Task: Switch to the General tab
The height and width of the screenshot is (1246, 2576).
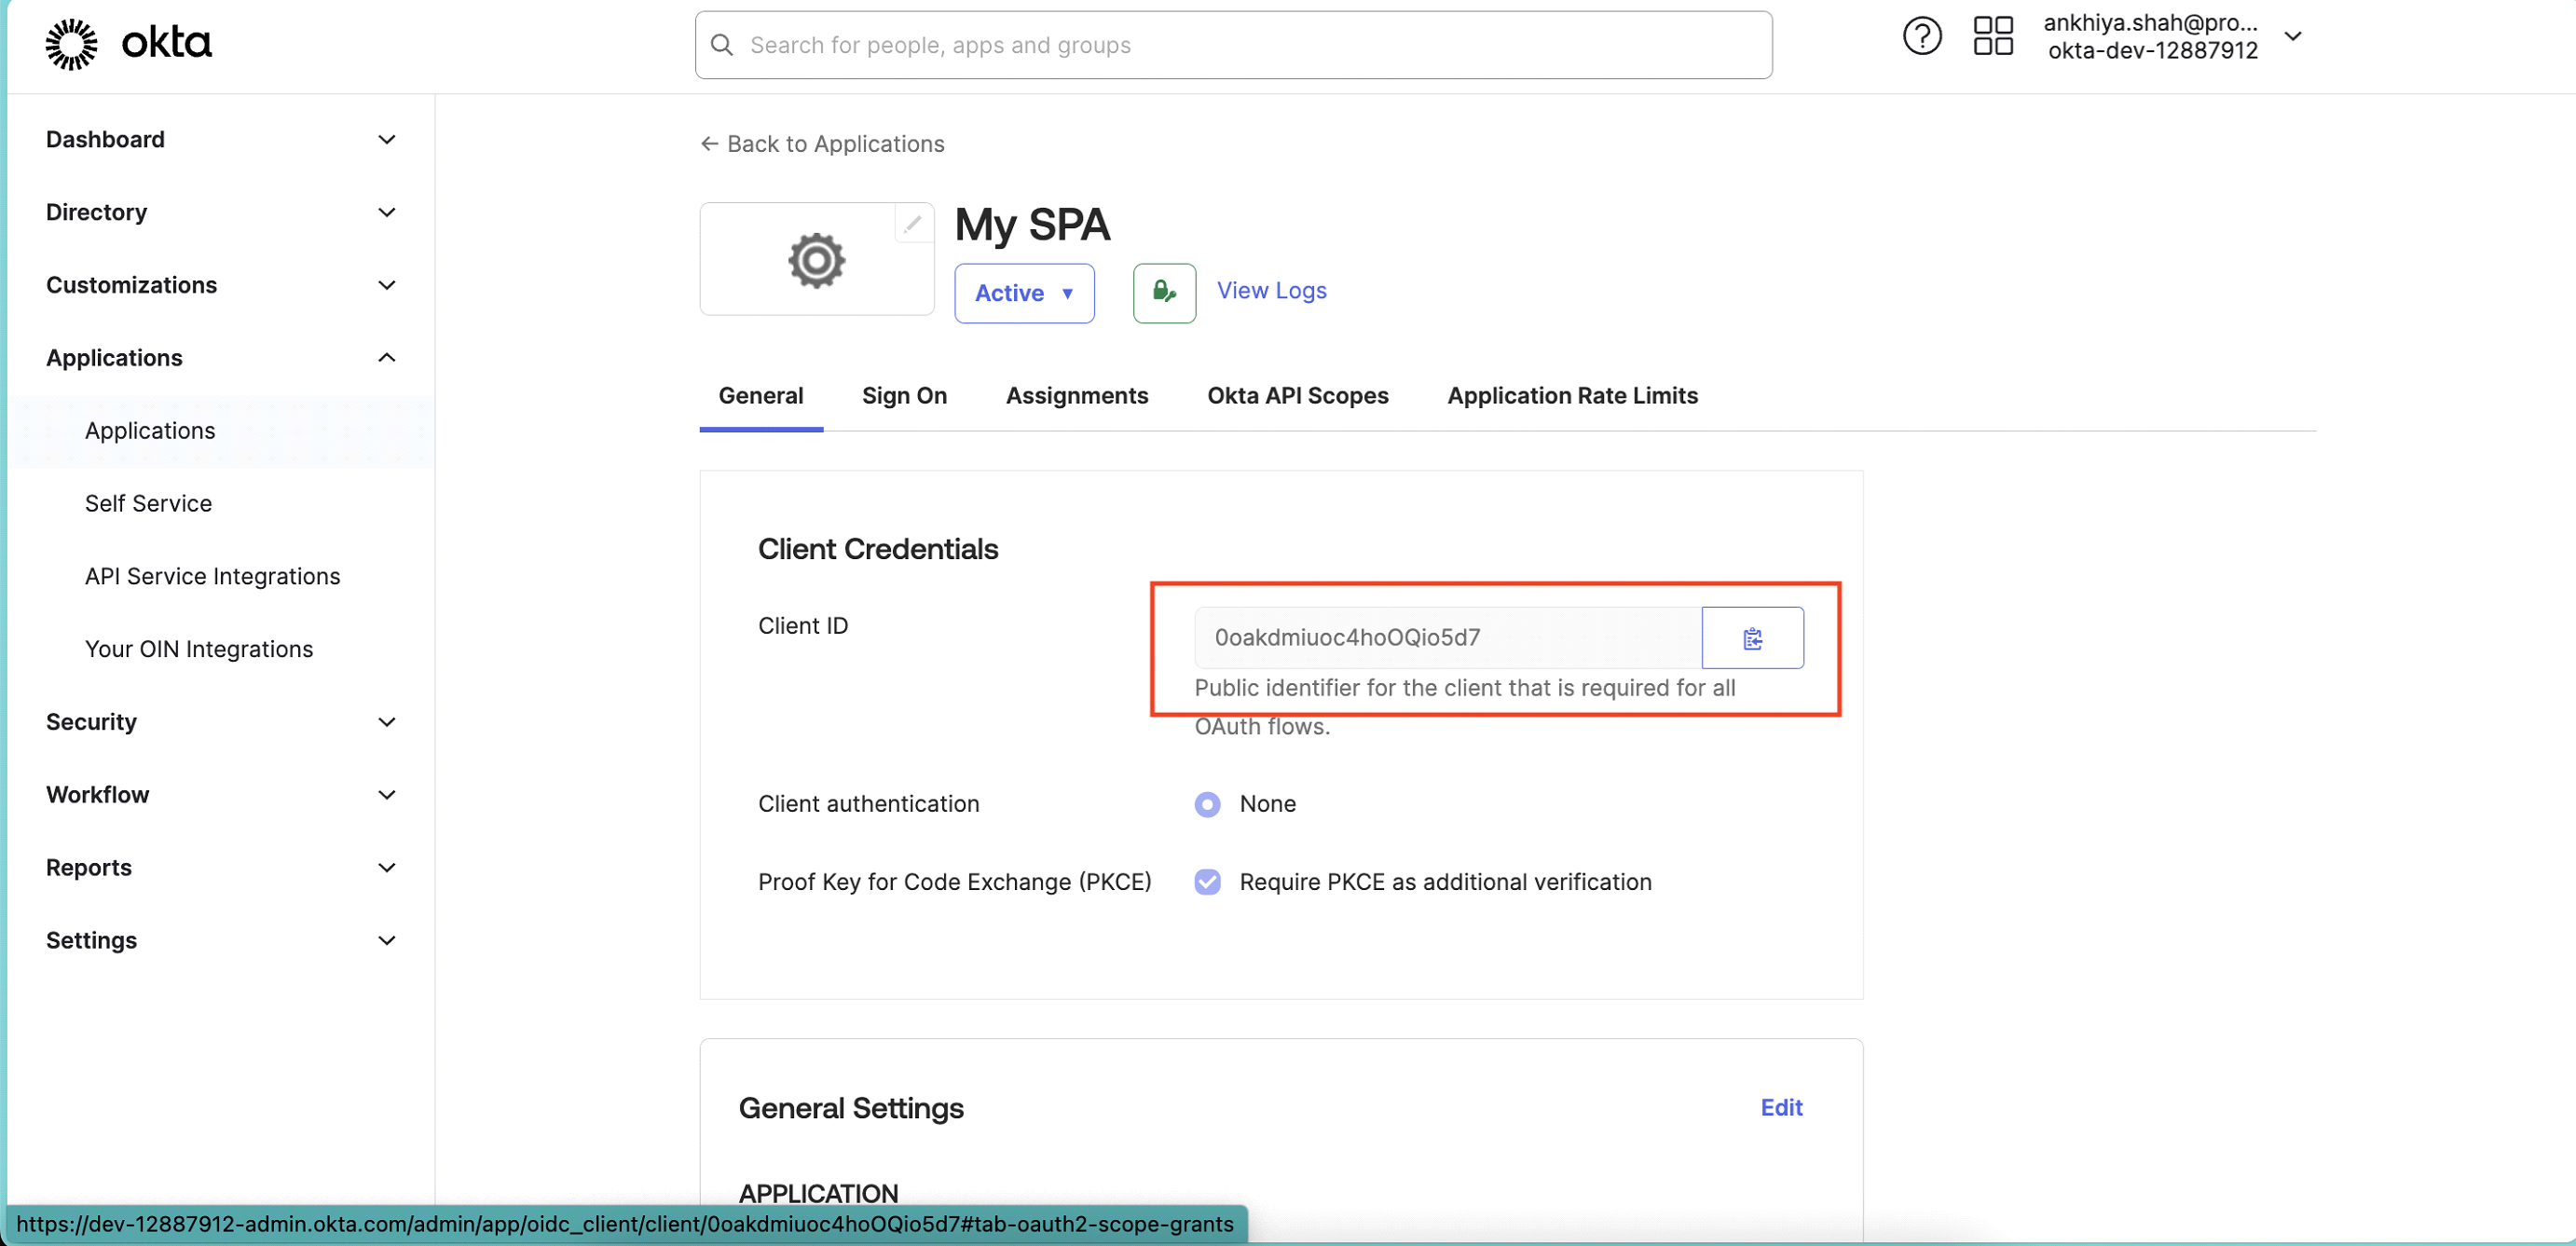Action: pos(760,396)
